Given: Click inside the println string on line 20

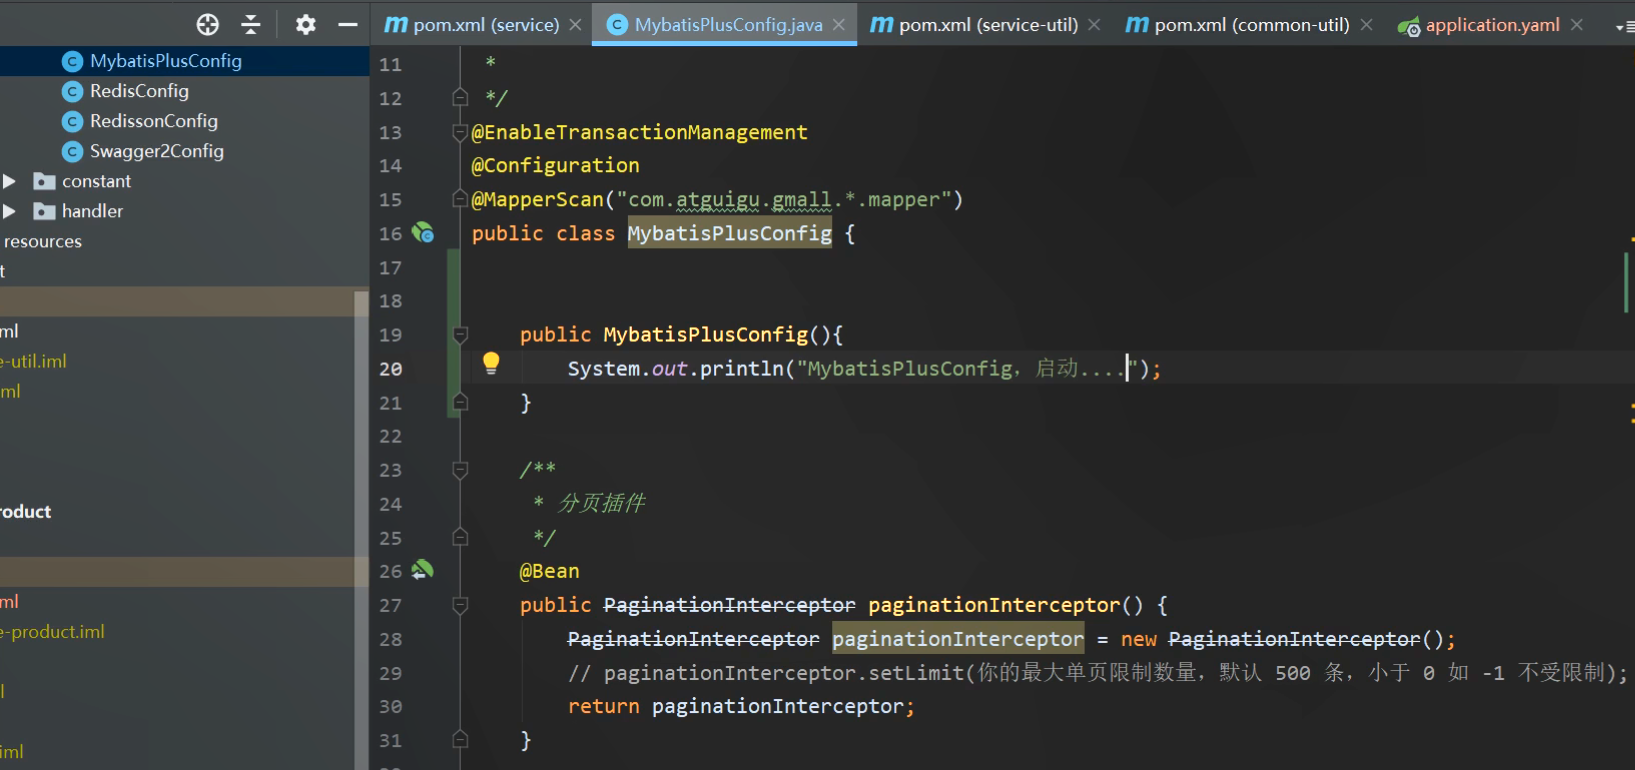Looking at the screenshot, I should (x=968, y=369).
